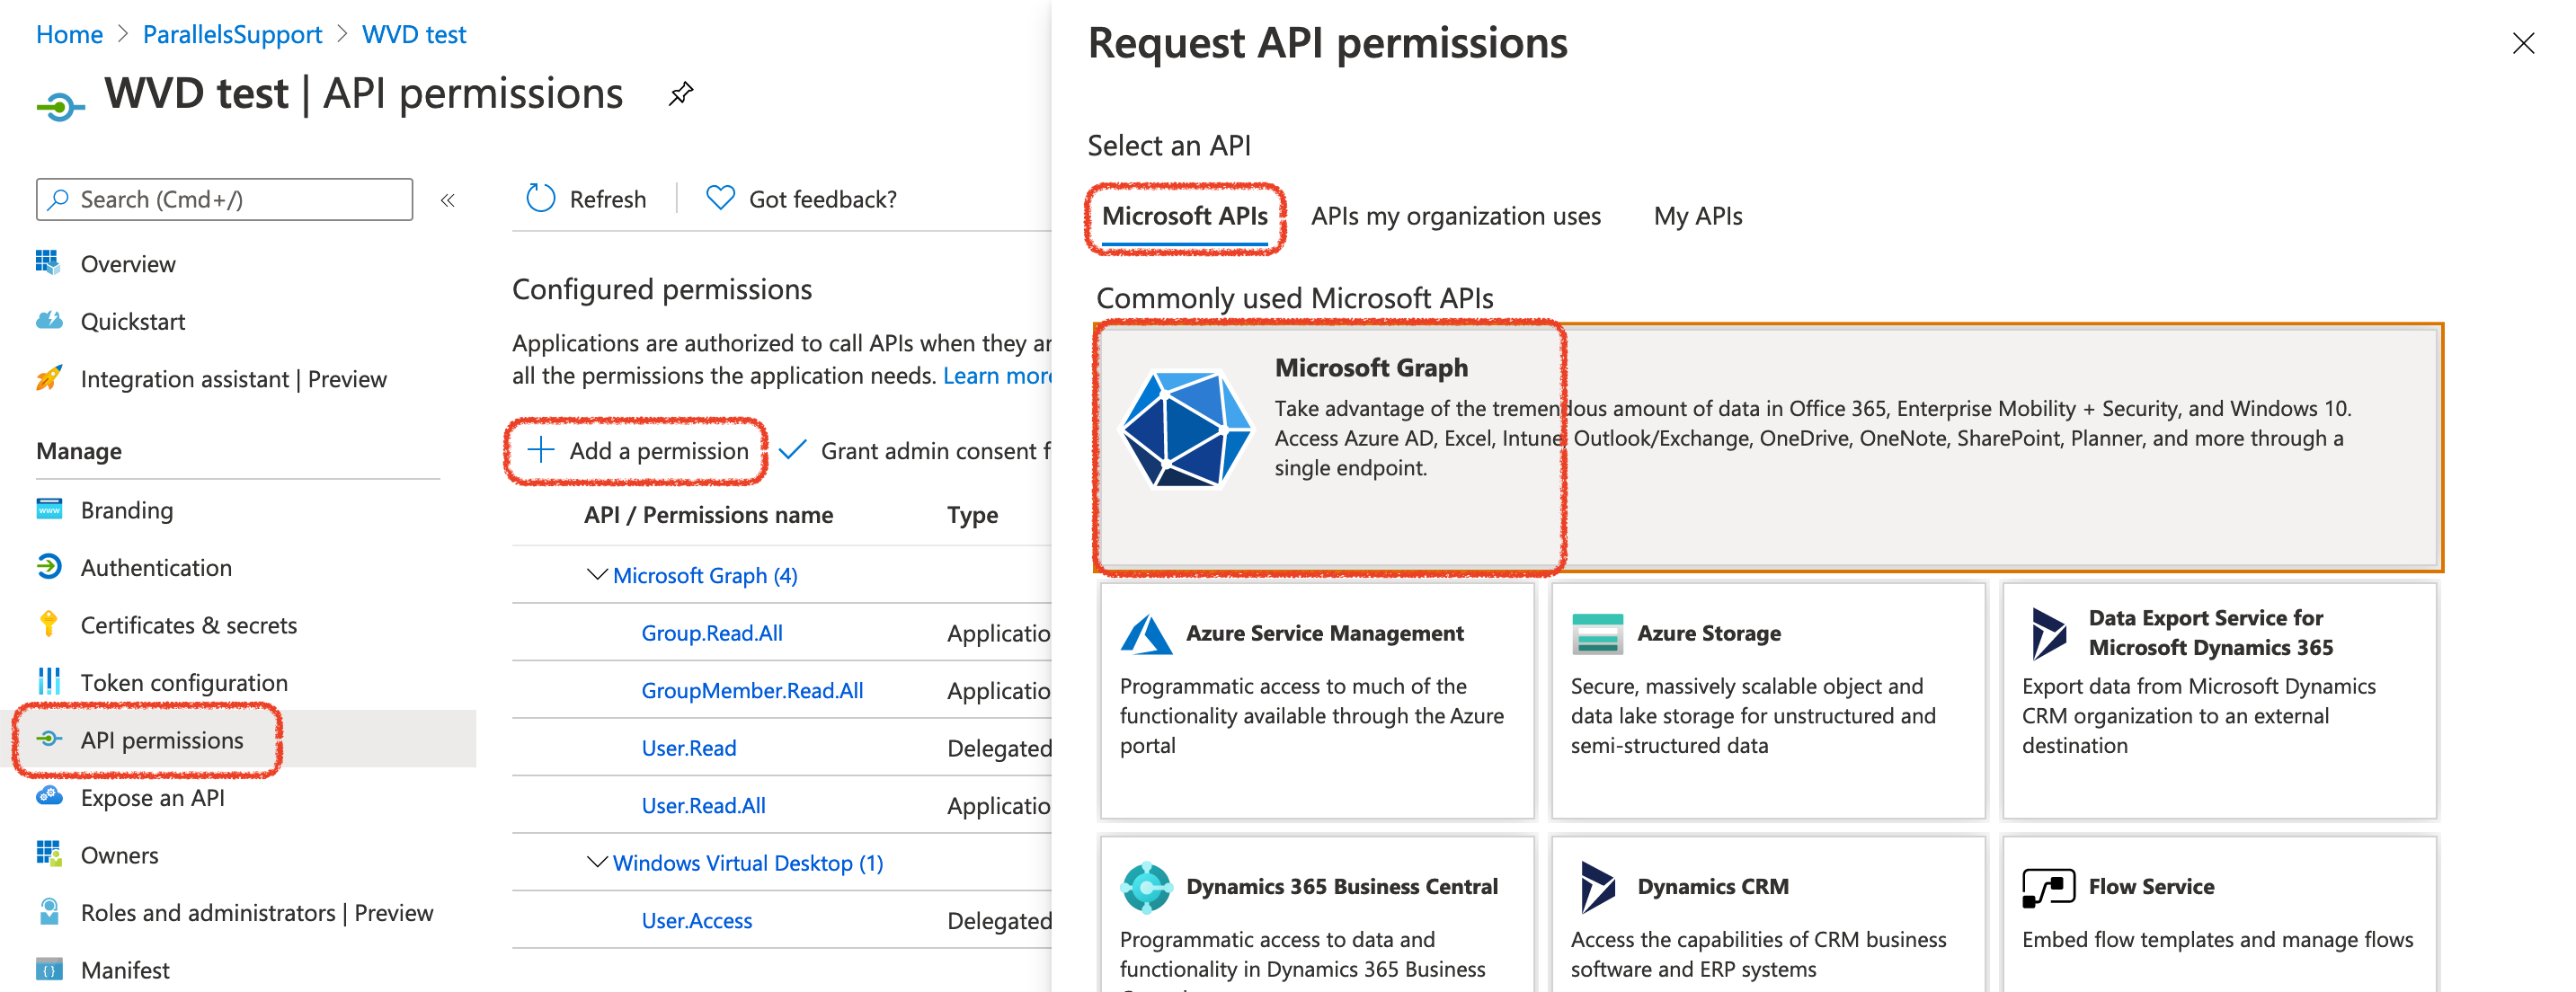
Task: Click Add a permission button
Action: click(638, 451)
